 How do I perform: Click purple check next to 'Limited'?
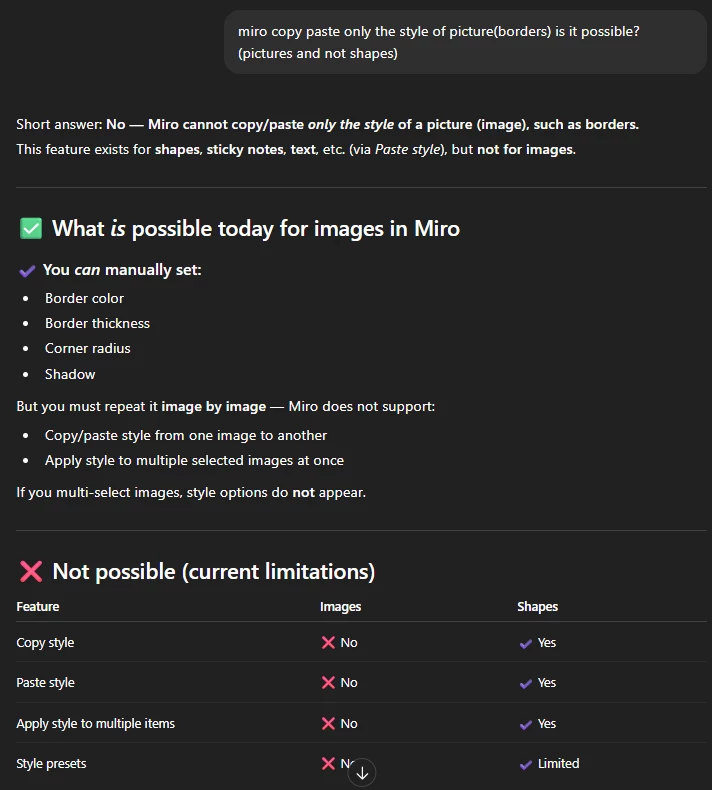526,764
